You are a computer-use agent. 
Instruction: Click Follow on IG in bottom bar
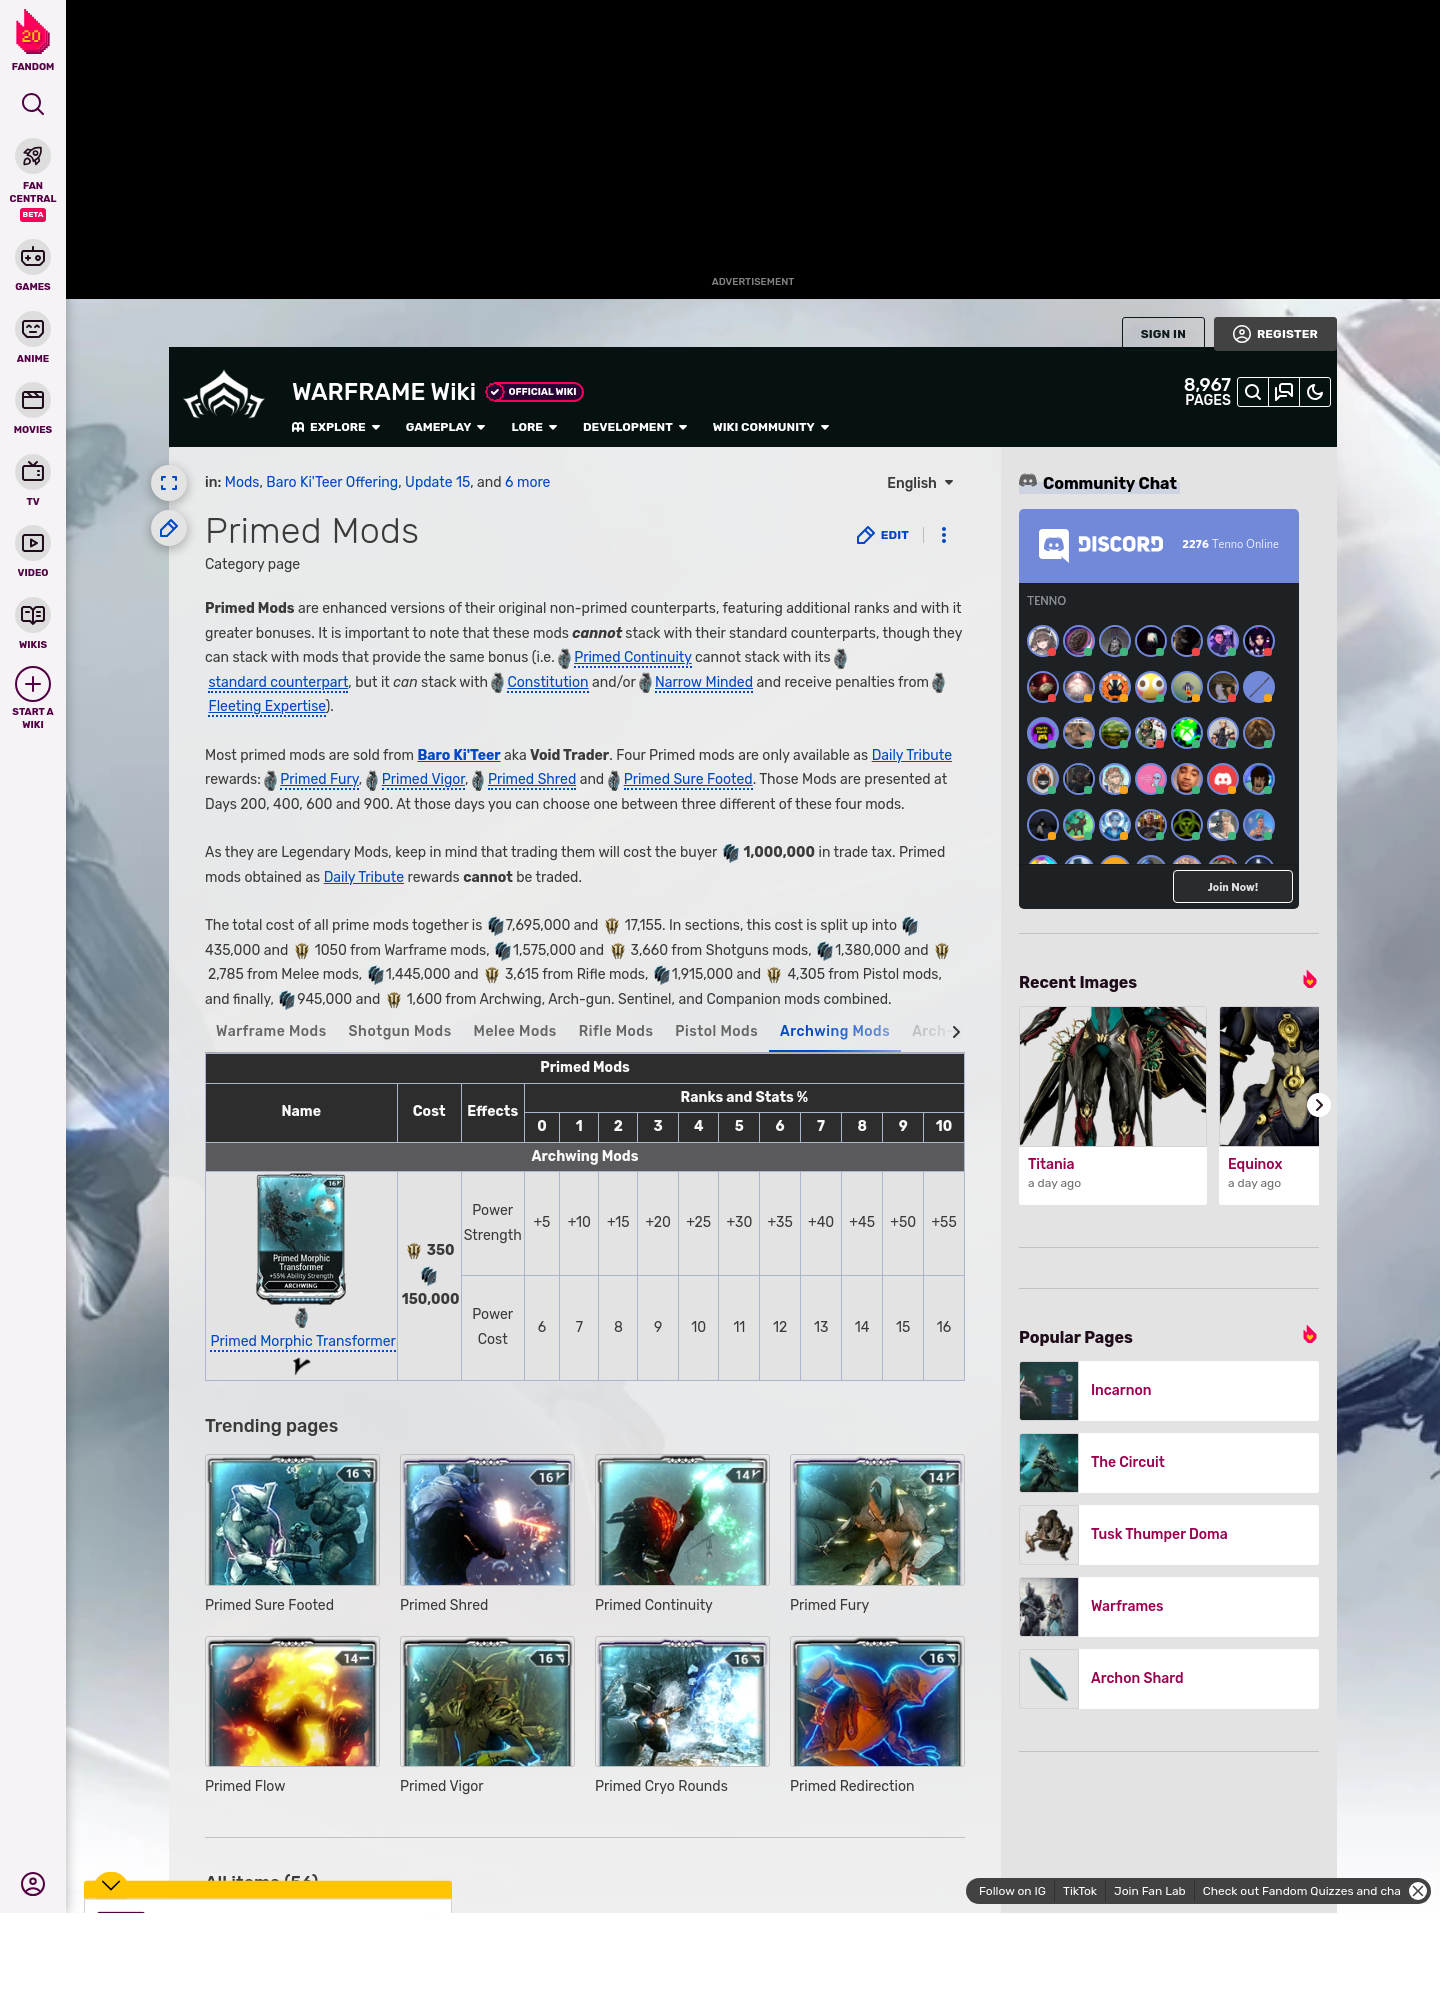[x=1012, y=1891]
